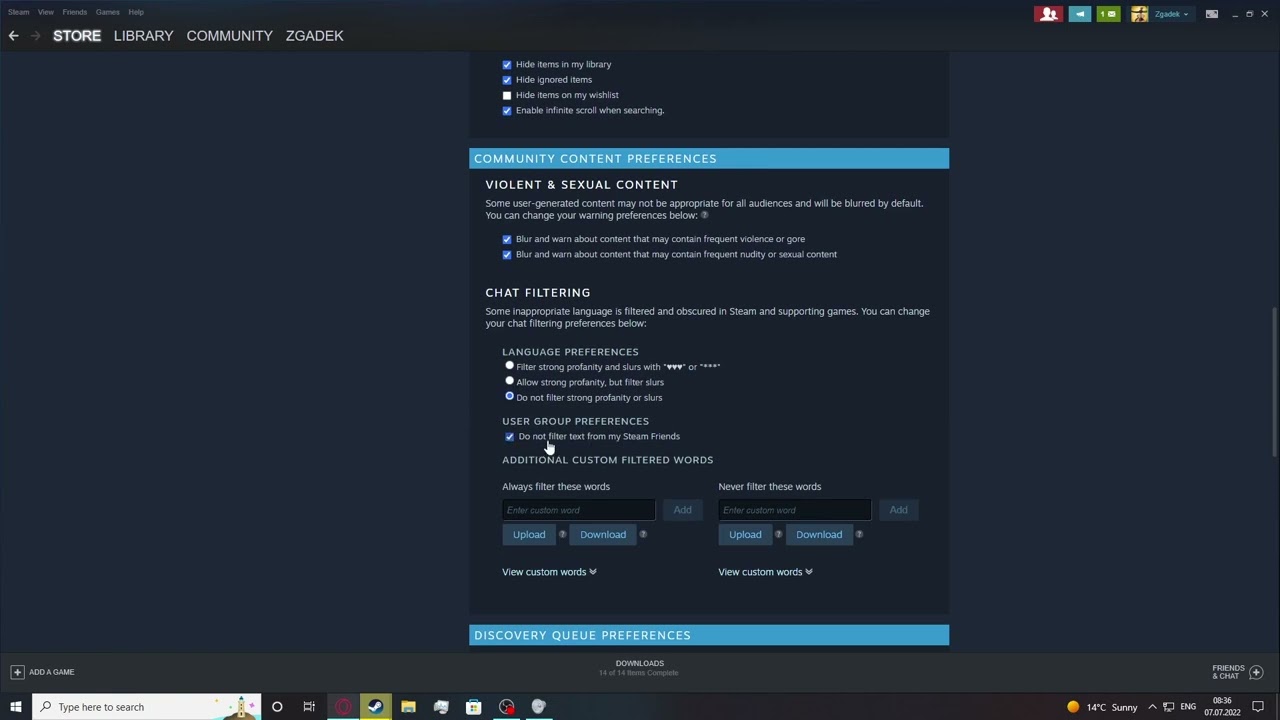Open Friends & Chat plus icon
1280x720 pixels.
(1256, 672)
